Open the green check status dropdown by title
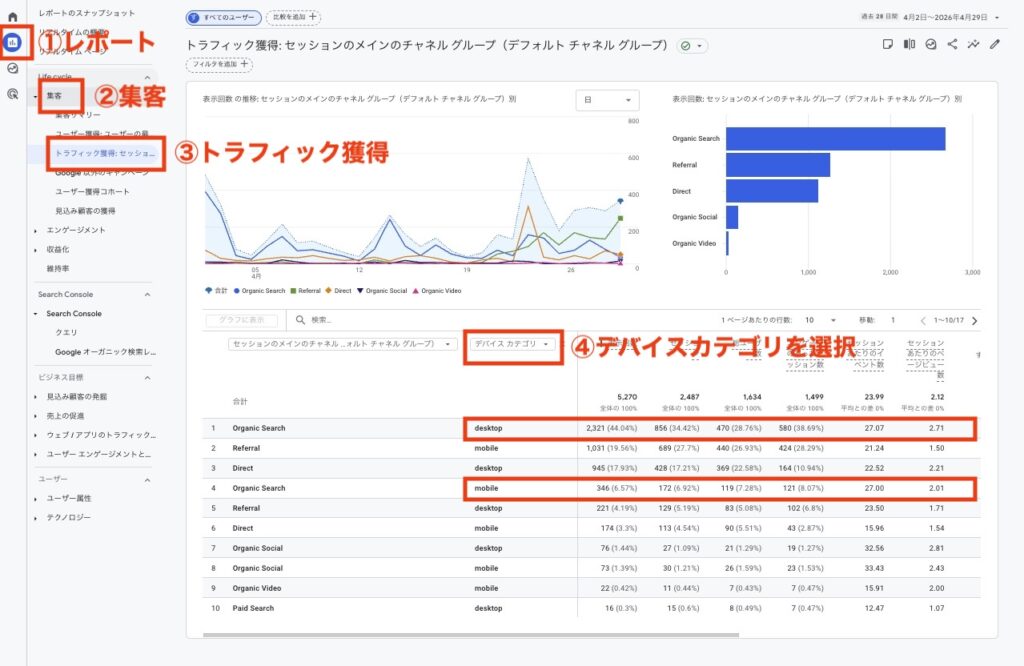 [692, 46]
